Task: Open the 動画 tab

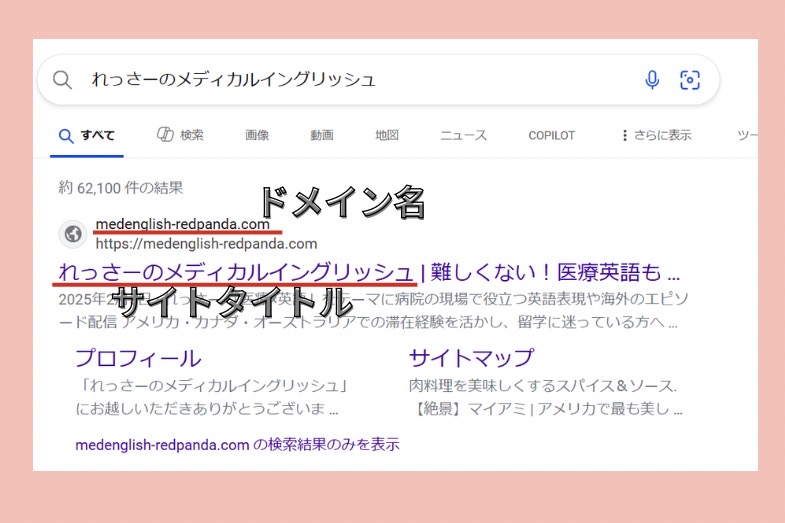Action: 321,135
